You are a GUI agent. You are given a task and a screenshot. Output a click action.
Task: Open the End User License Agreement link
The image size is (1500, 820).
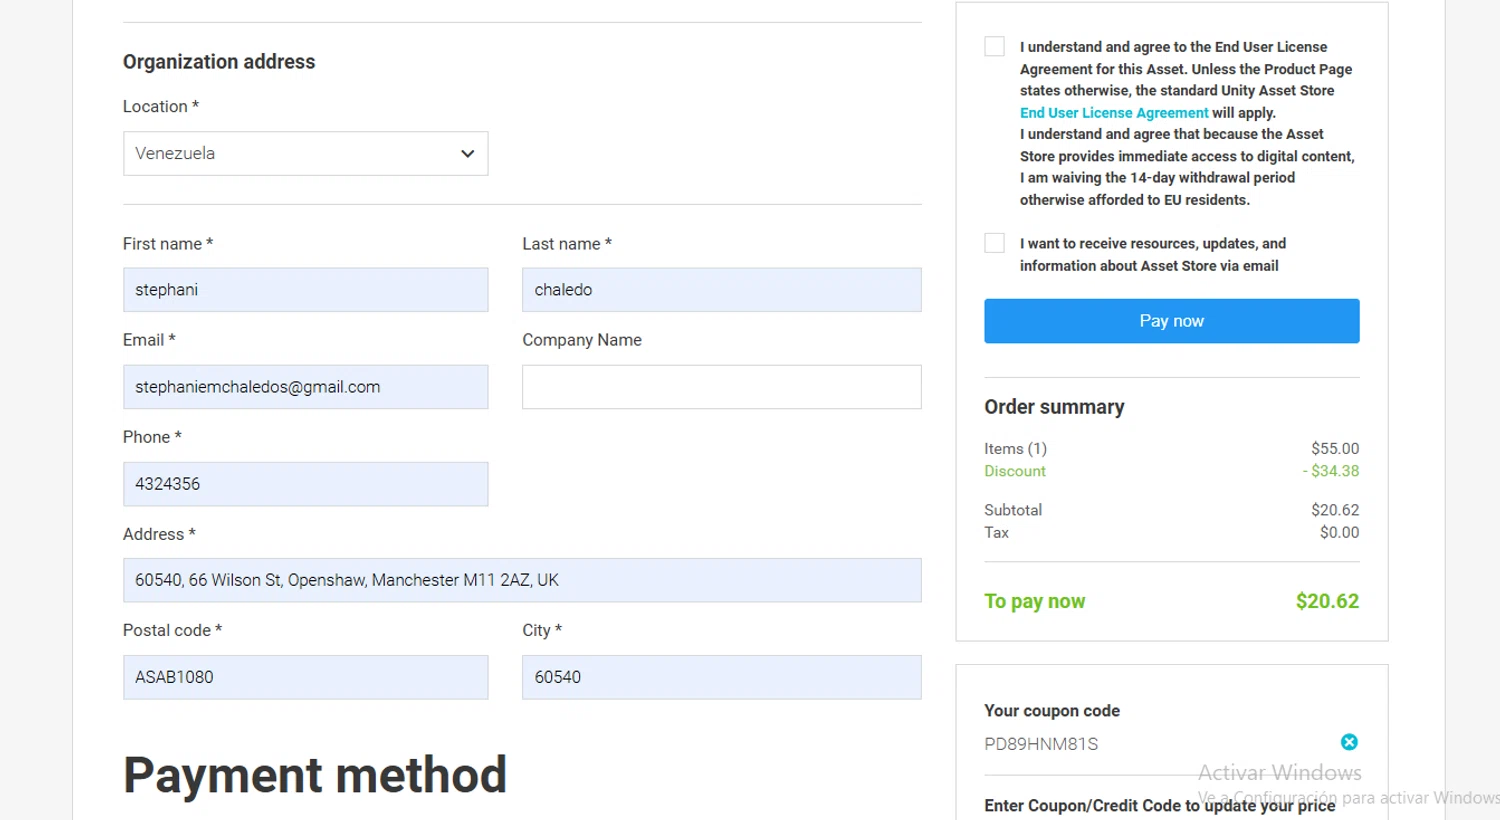[1114, 112]
